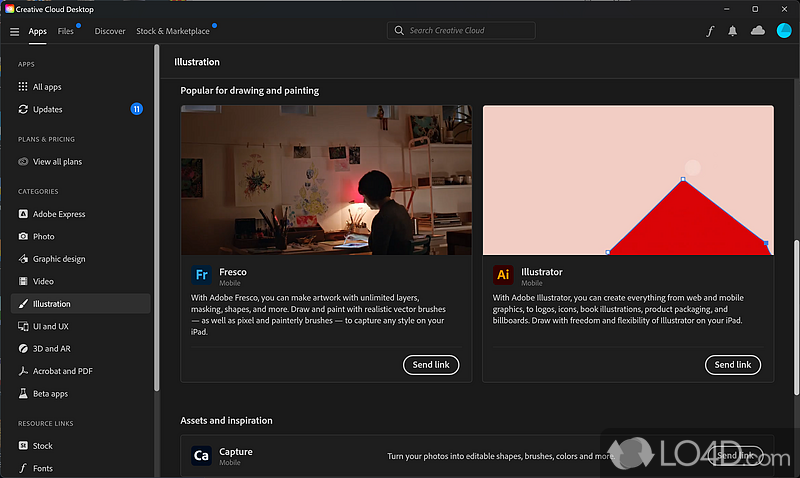800x478 pixels.
Task: Check cloud sync status icon
Action: [x=758, y=31]
